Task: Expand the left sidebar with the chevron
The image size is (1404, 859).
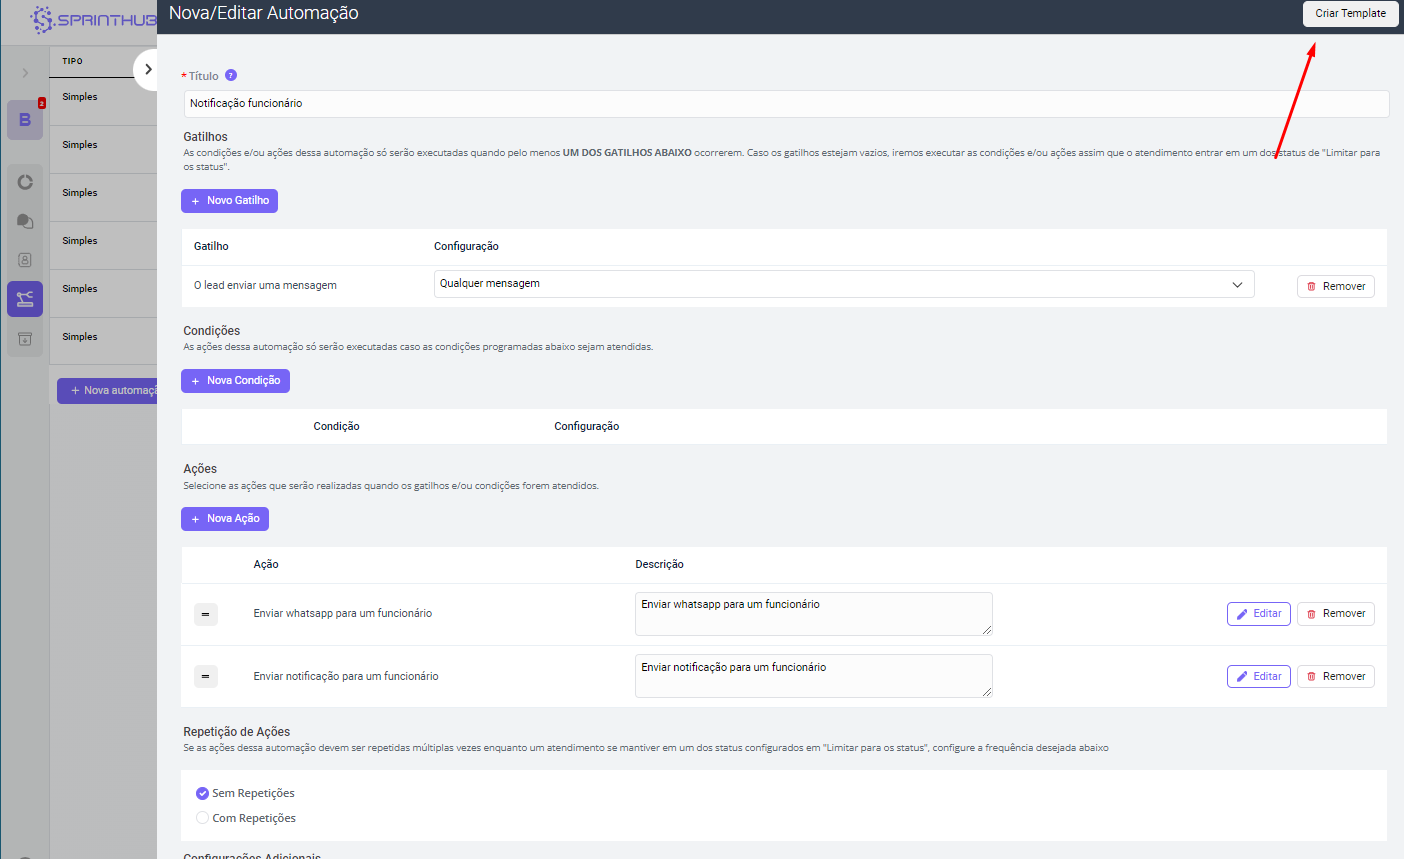Action: [25, 73]
